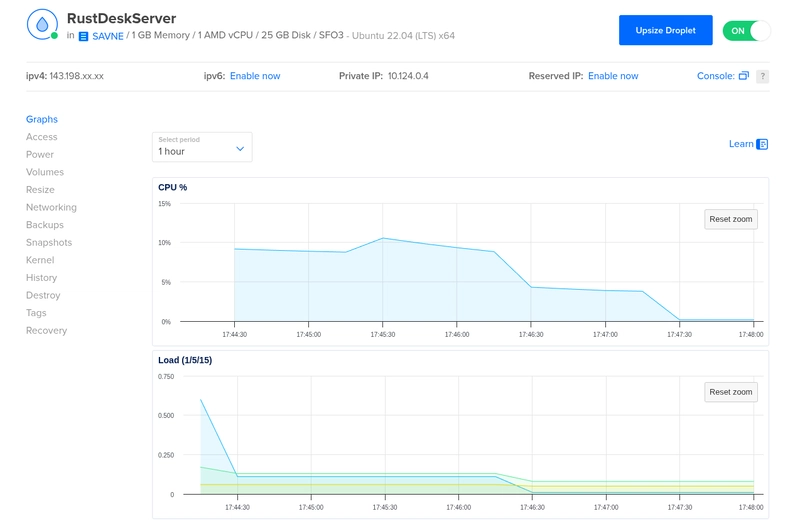Screen dimensions: 800x521
Task: Click the question mark help icon
Action: 762,76
